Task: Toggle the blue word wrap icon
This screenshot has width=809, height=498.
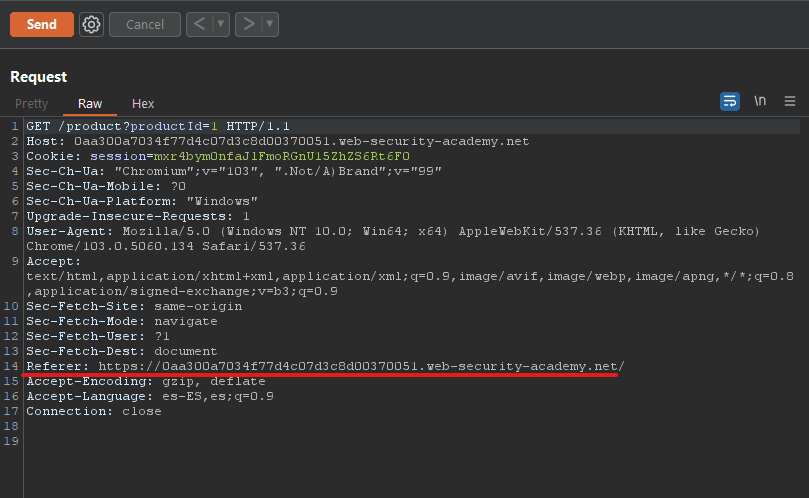Action: [730, 101]
